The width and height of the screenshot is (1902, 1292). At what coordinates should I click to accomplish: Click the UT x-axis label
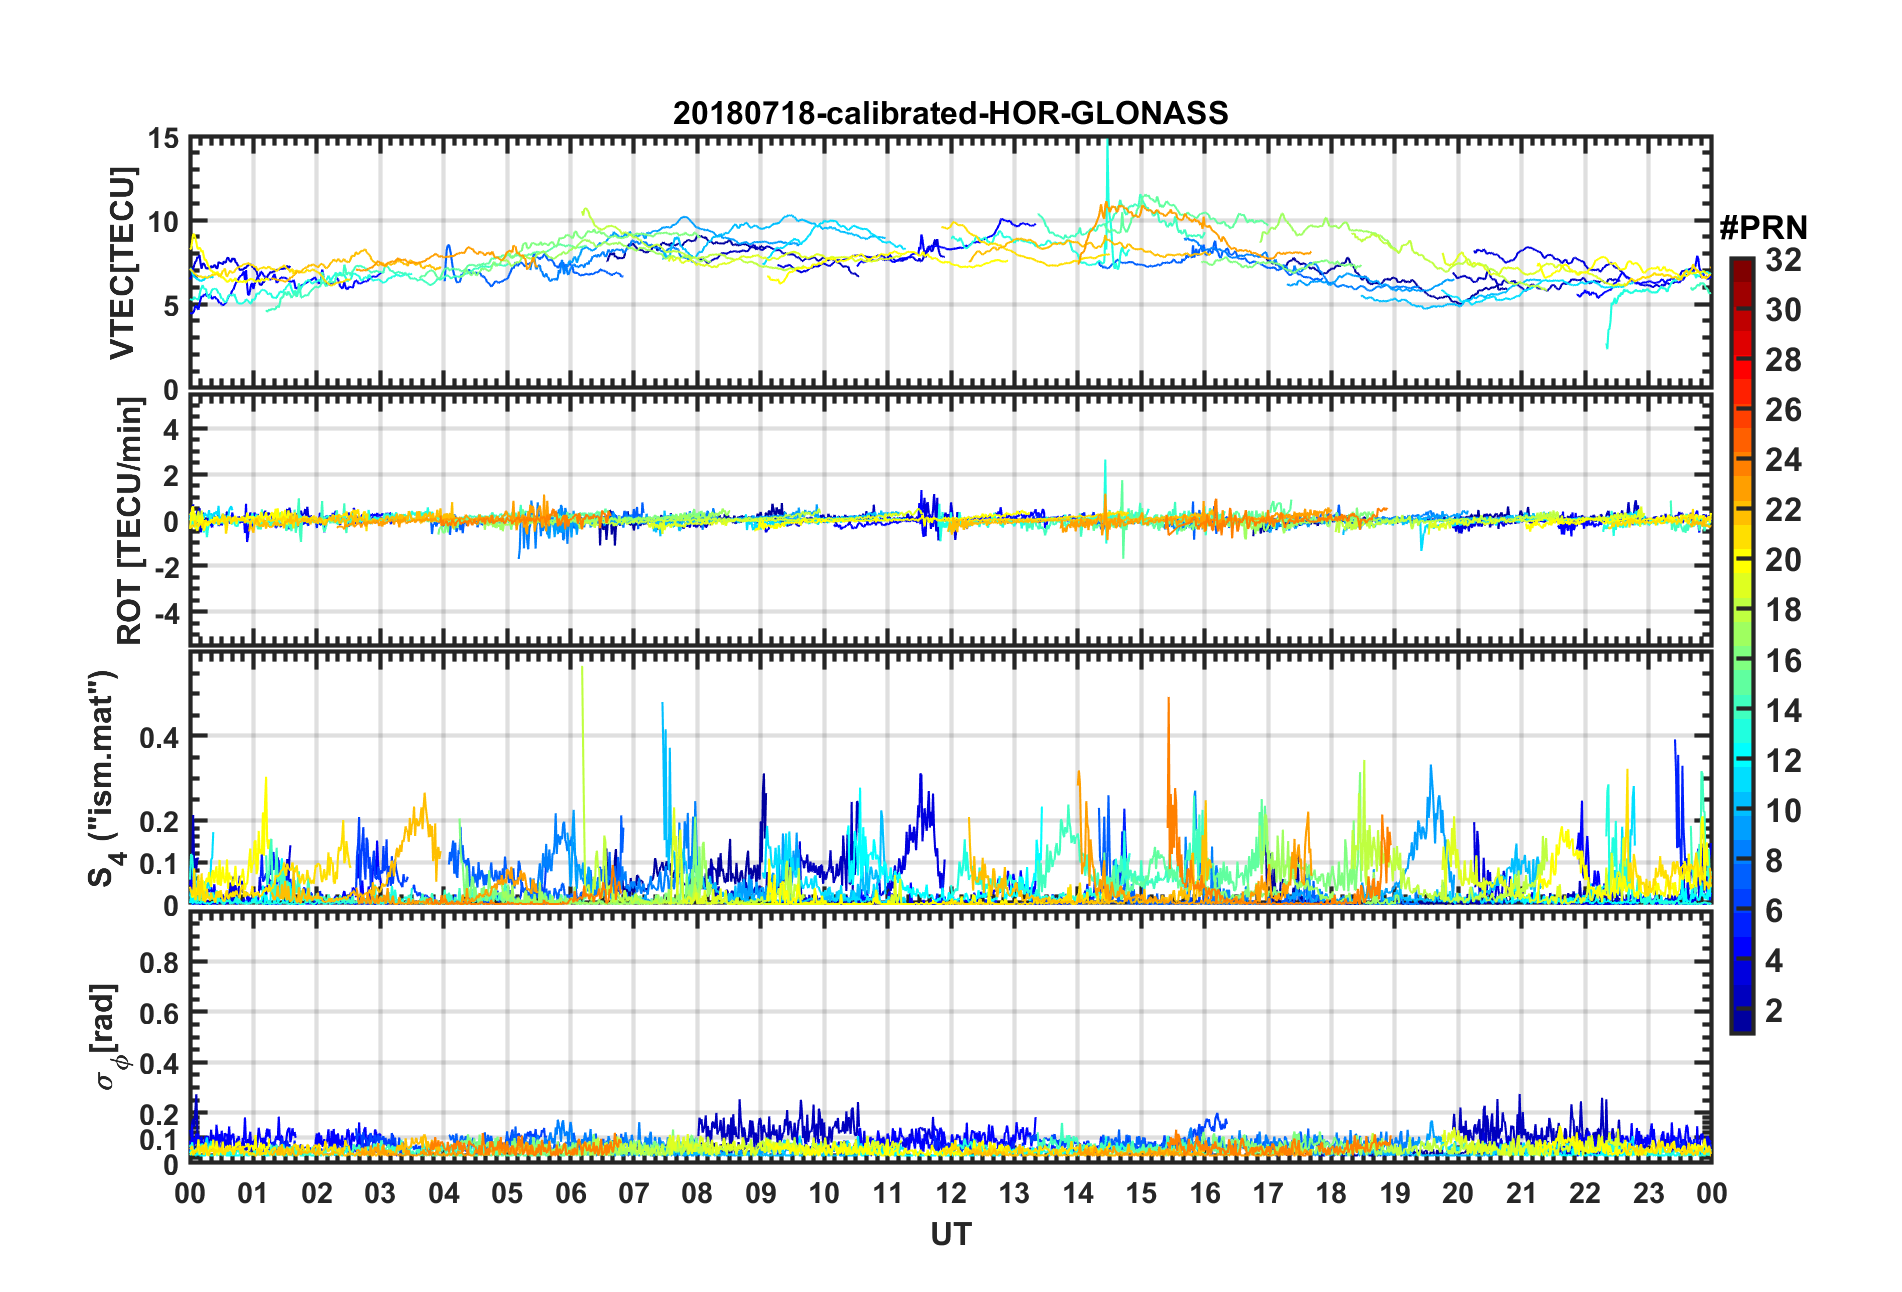950,1235
